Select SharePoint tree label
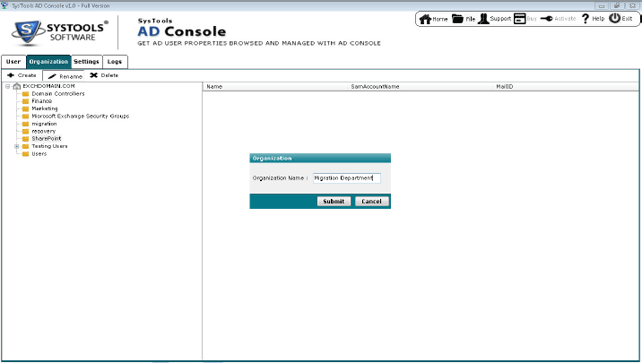This screenshot has height=363, width=642. pyautogui.click(x=46, y=139)
